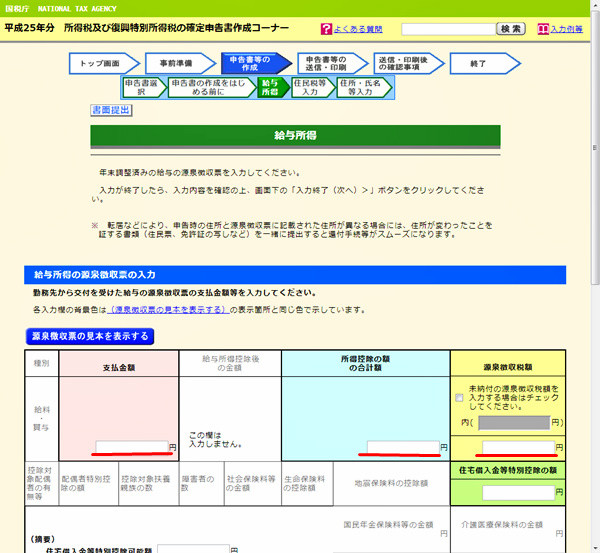Click the この欄は入力しません text

coord(215,440)
